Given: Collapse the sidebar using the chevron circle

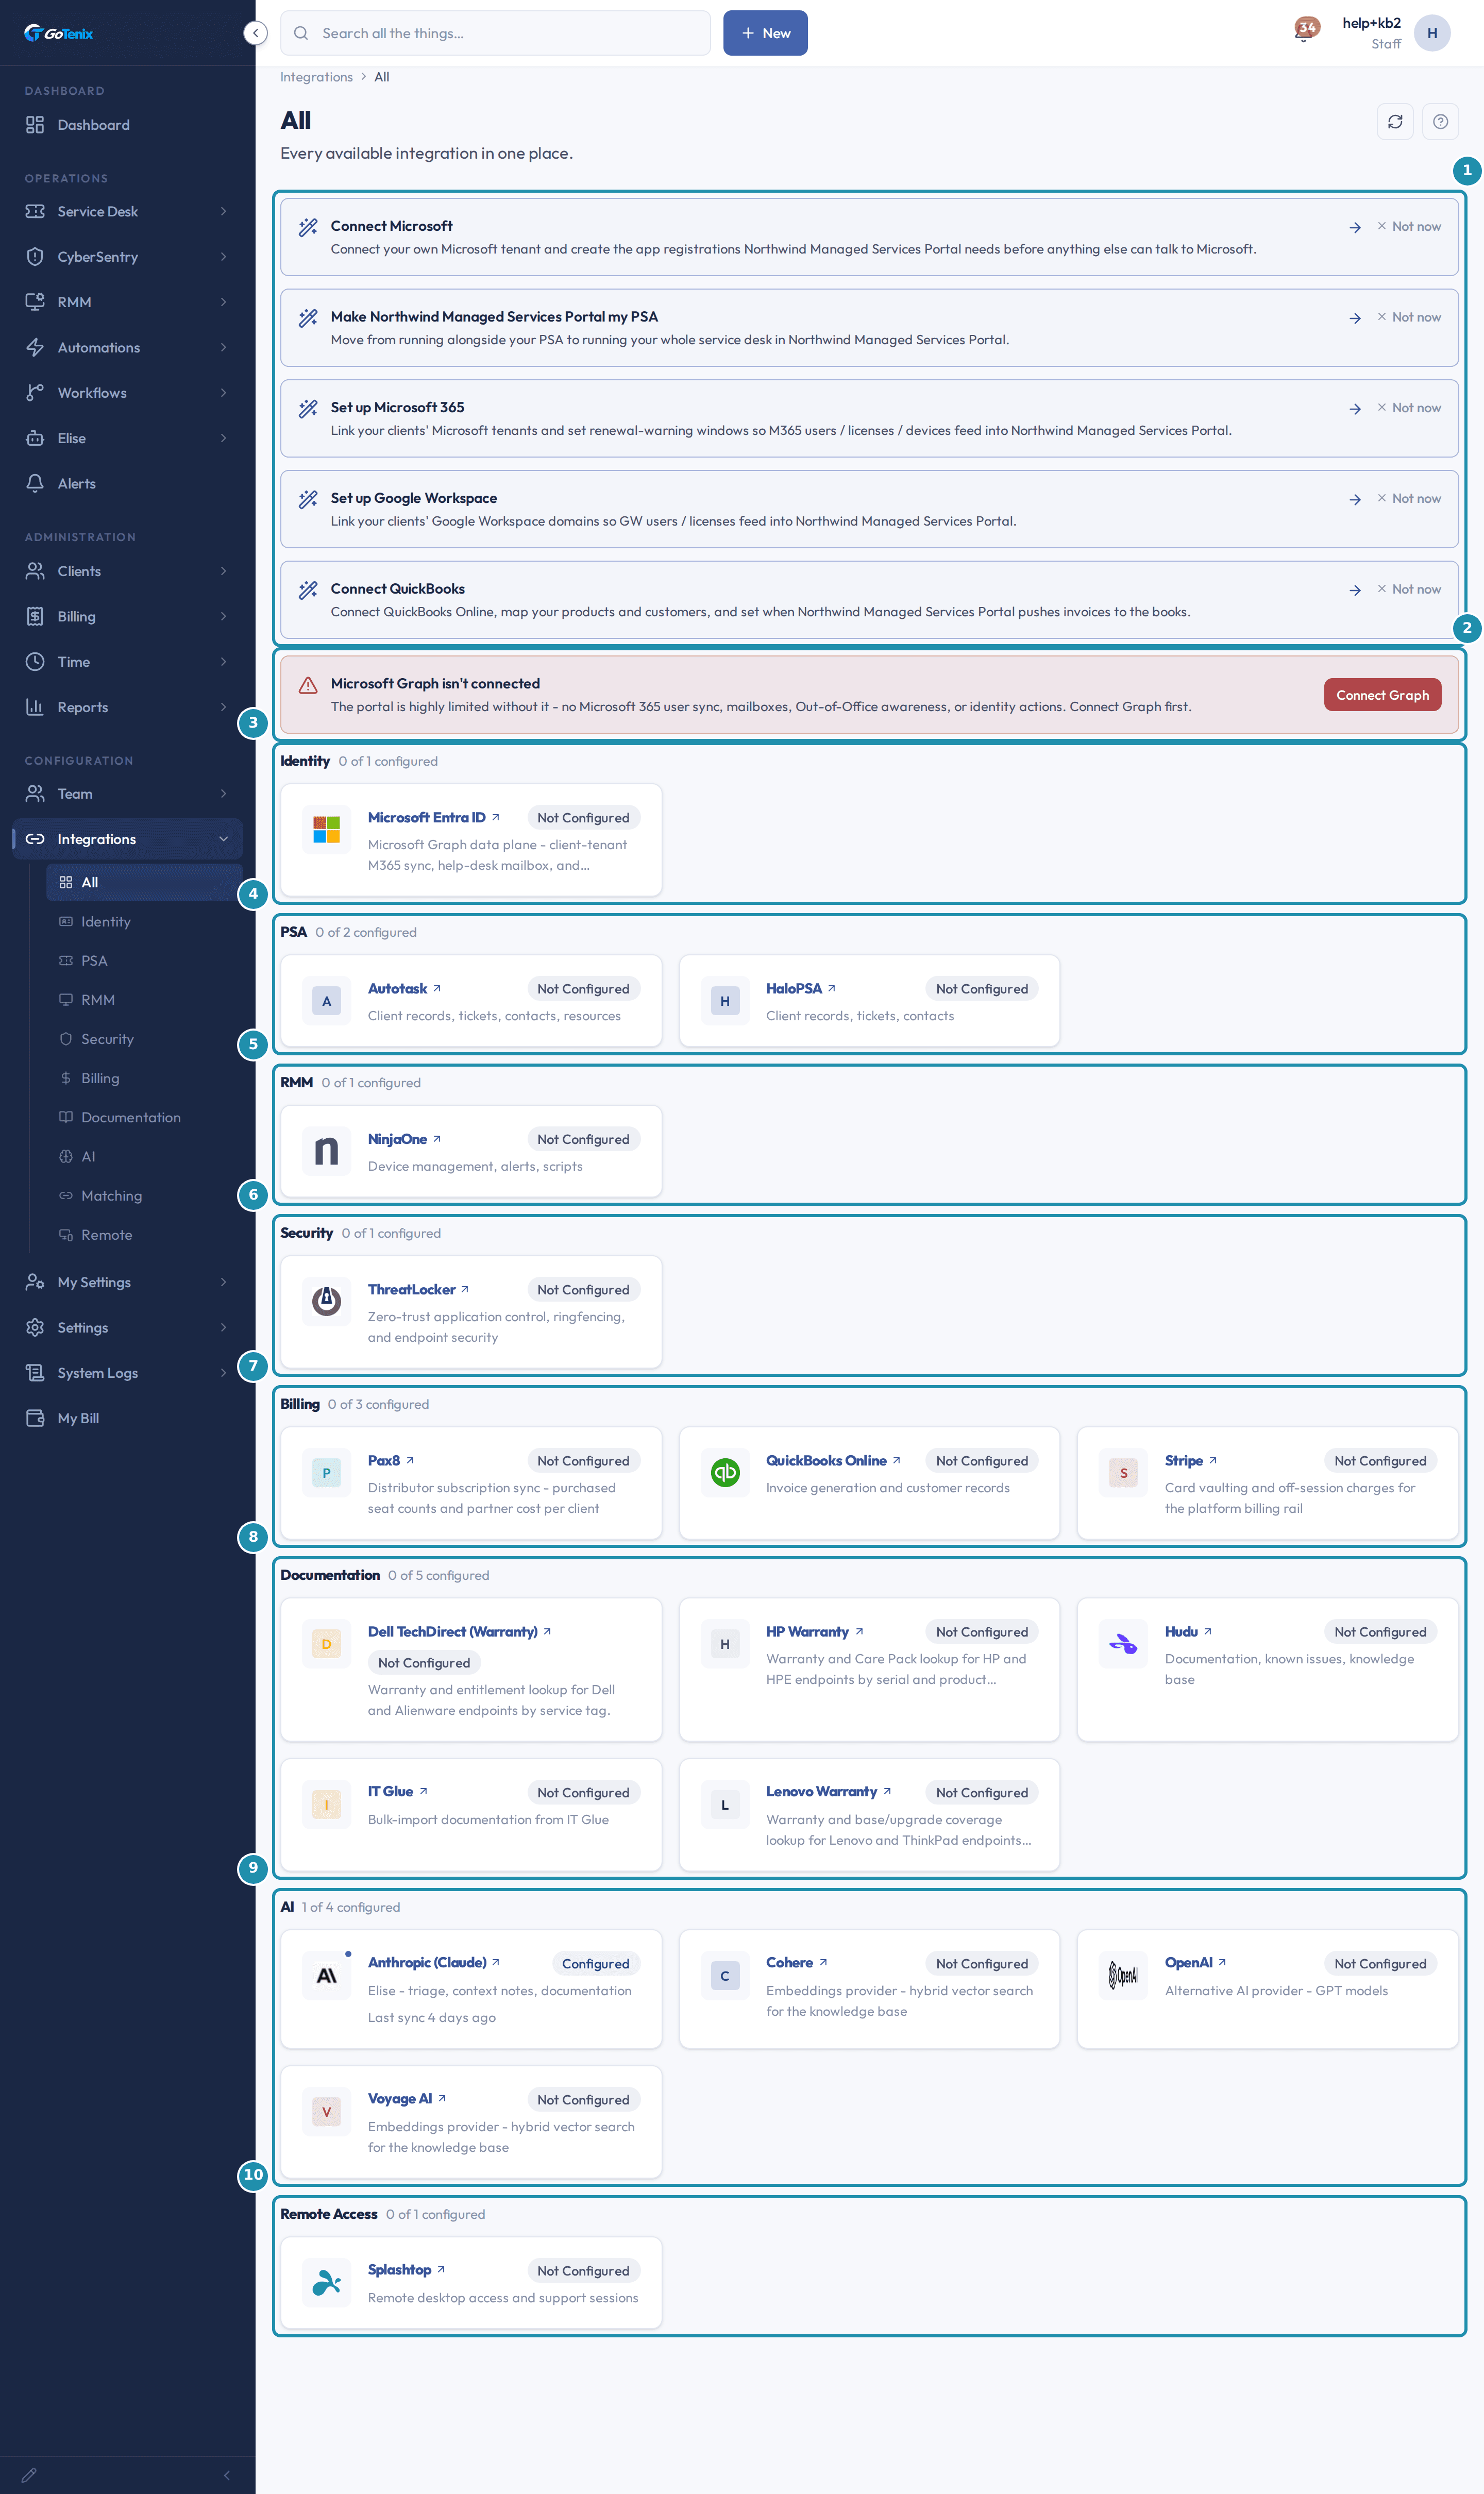Looking at the screenshot, I should pos(256,33).
